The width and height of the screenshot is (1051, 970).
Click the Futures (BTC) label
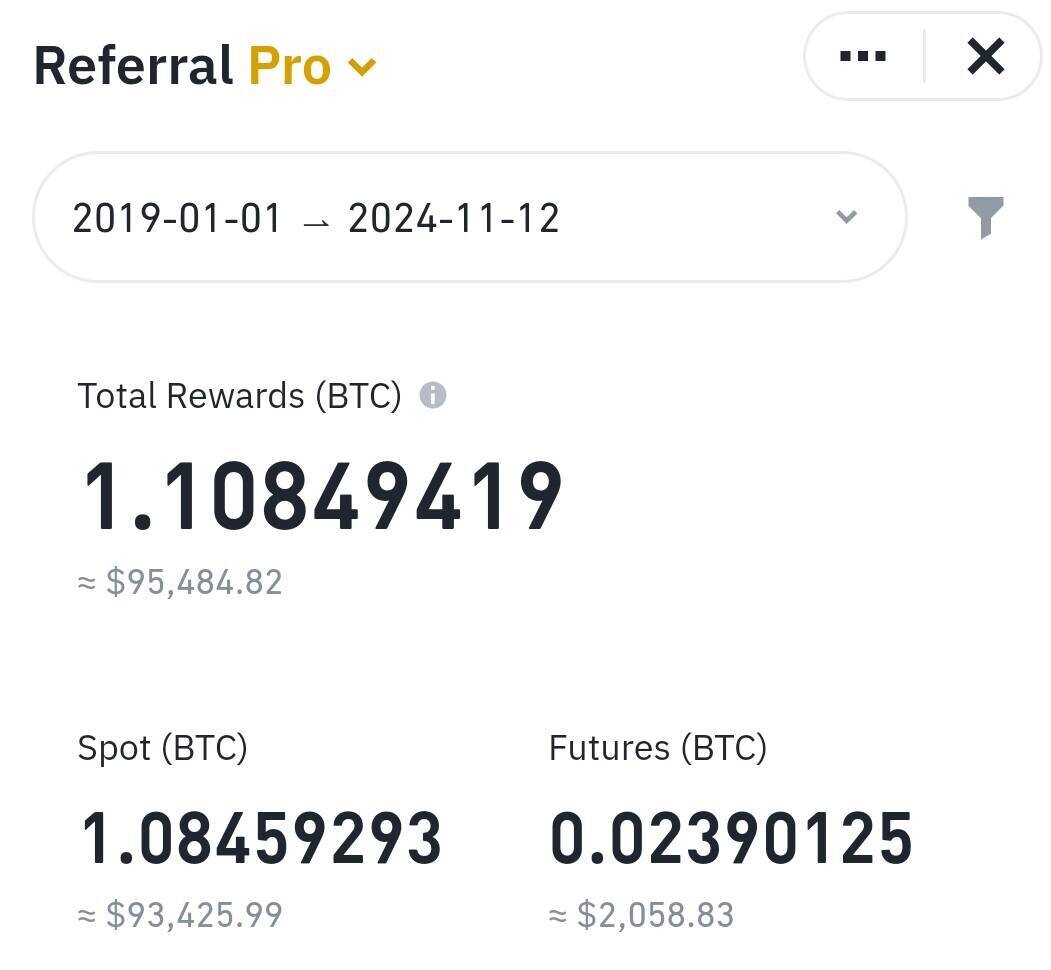(657, 748)
